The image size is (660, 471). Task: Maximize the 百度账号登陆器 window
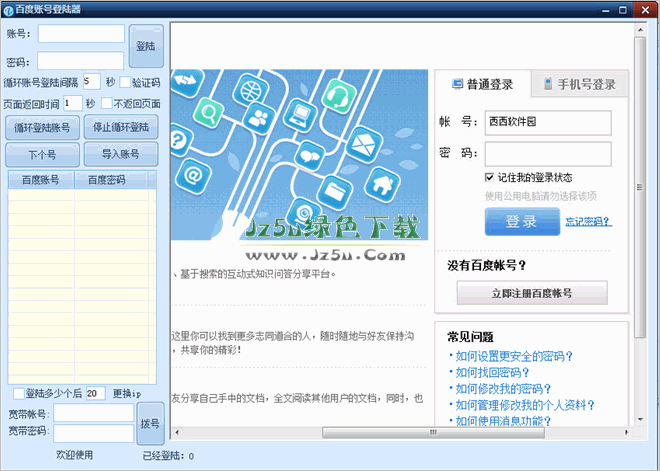(x=623, y=10)
